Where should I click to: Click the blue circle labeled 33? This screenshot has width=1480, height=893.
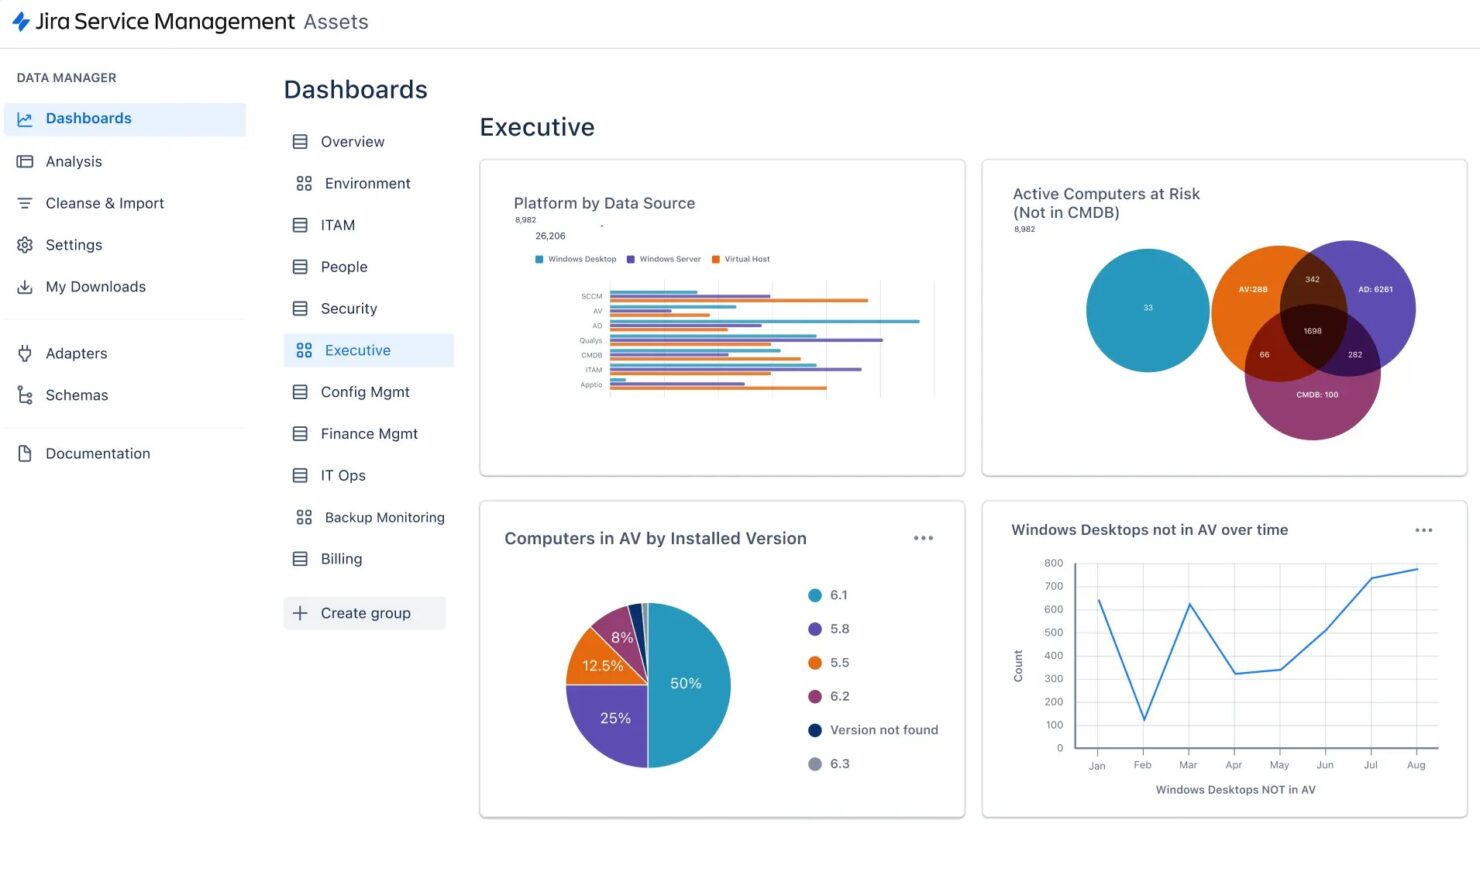point(1147,310)
